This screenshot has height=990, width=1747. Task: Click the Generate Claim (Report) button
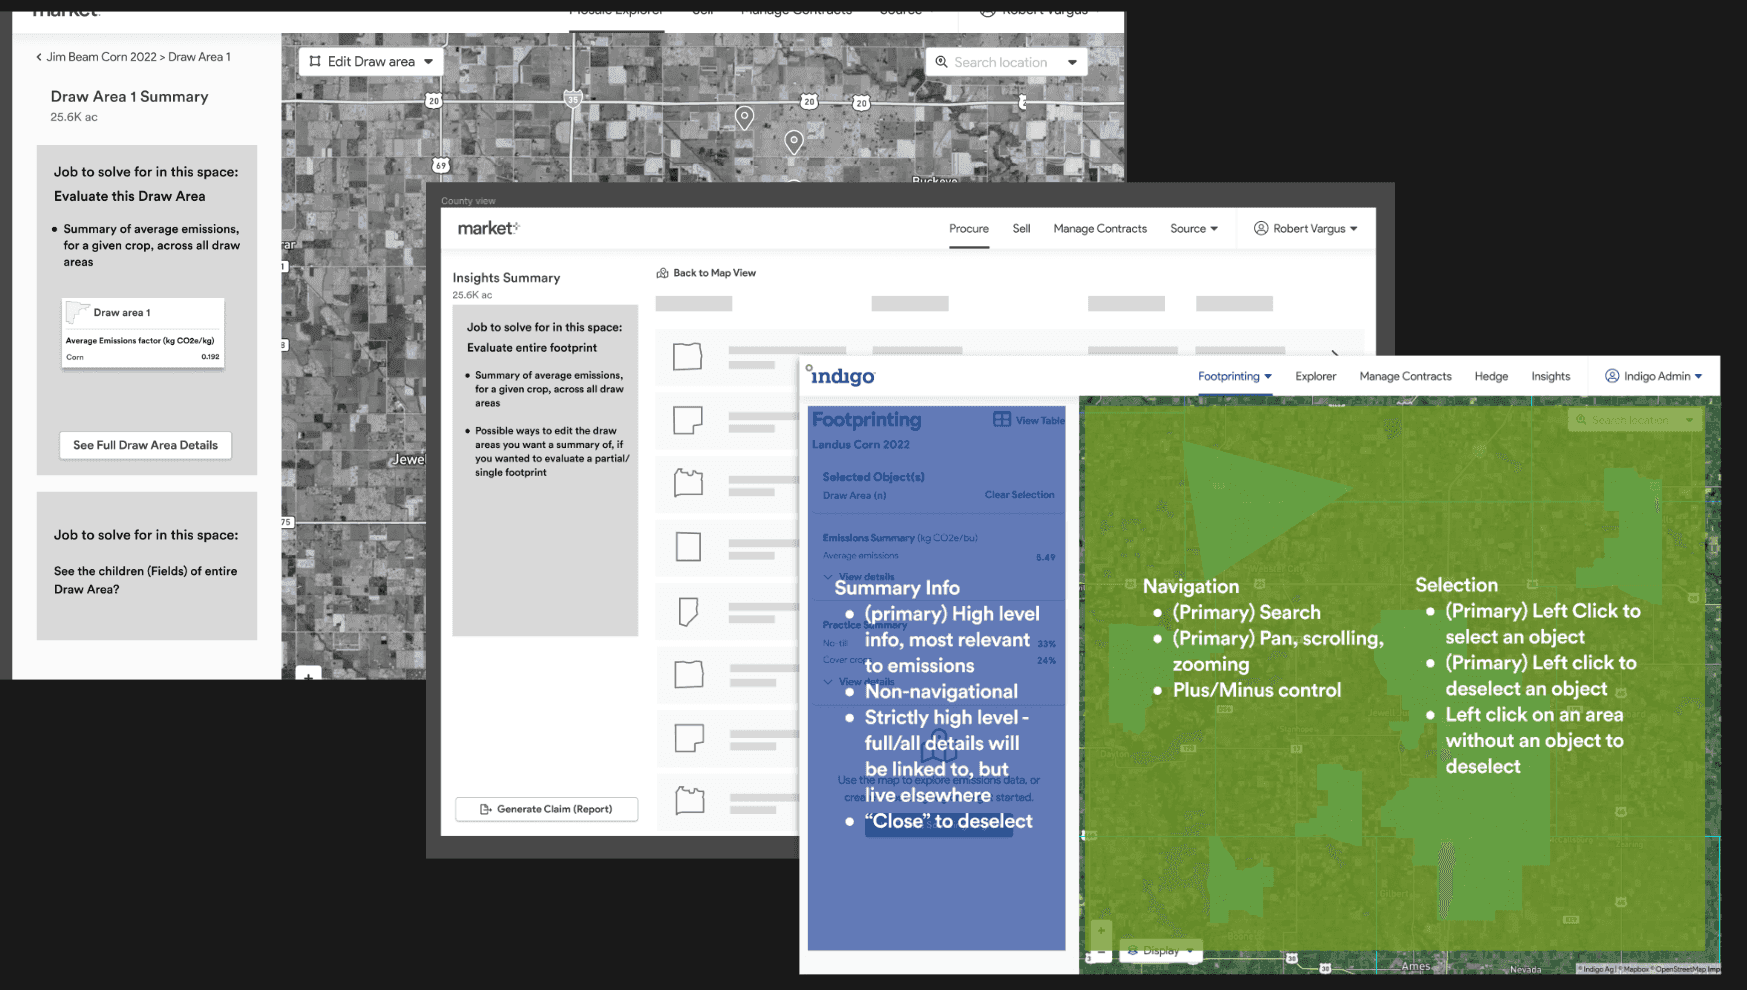click(x=546, y=809)
